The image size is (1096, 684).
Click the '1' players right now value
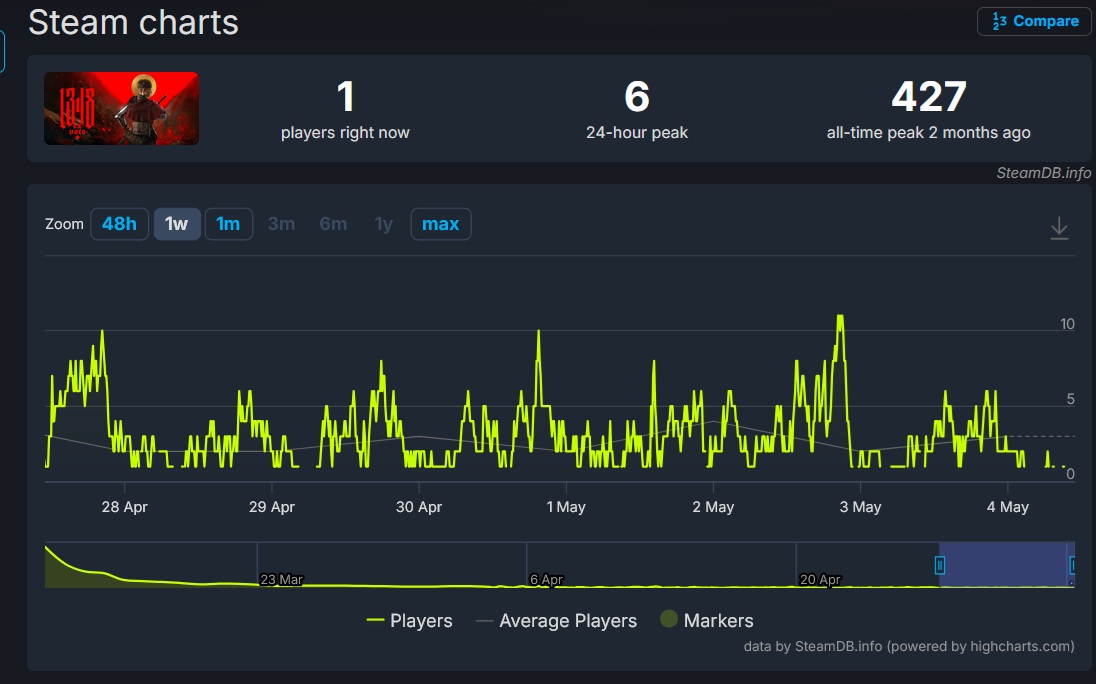(x=345, y=96)
